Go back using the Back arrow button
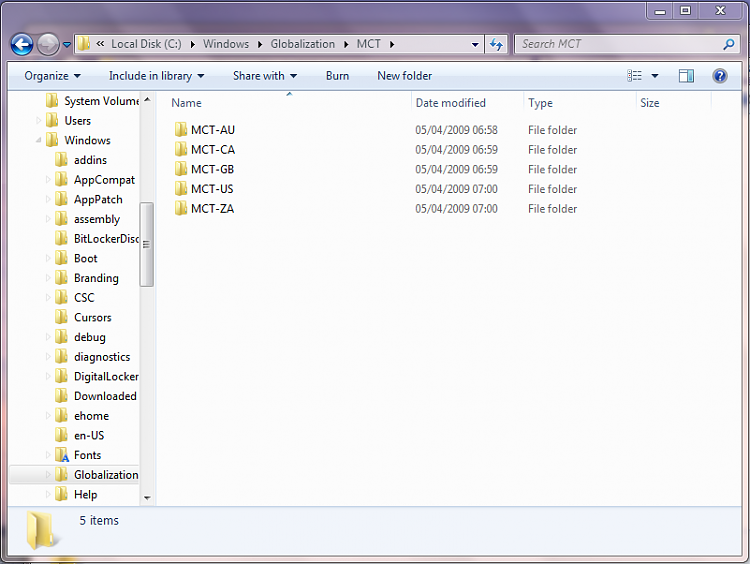 click(x=22, y=44)
